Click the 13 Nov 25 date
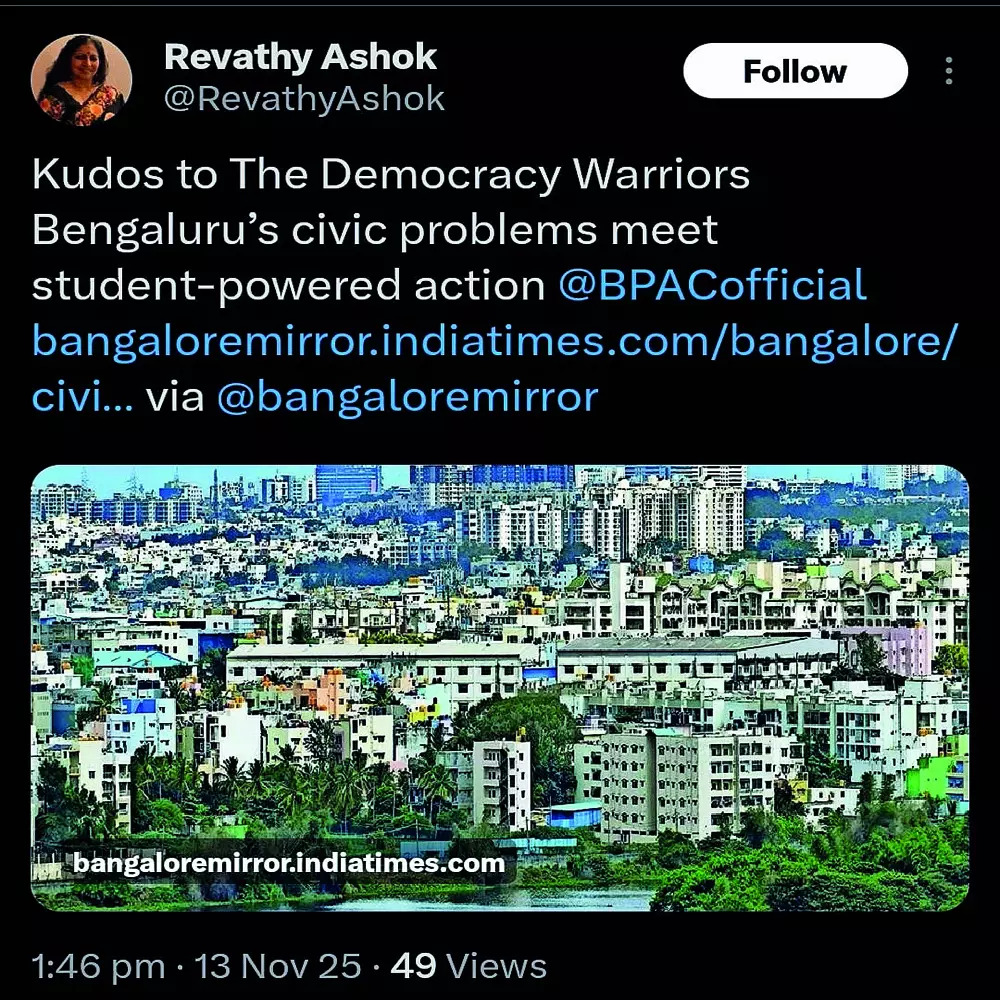Viewport: 1000px width, 1000px height. (x=277, y=966)
